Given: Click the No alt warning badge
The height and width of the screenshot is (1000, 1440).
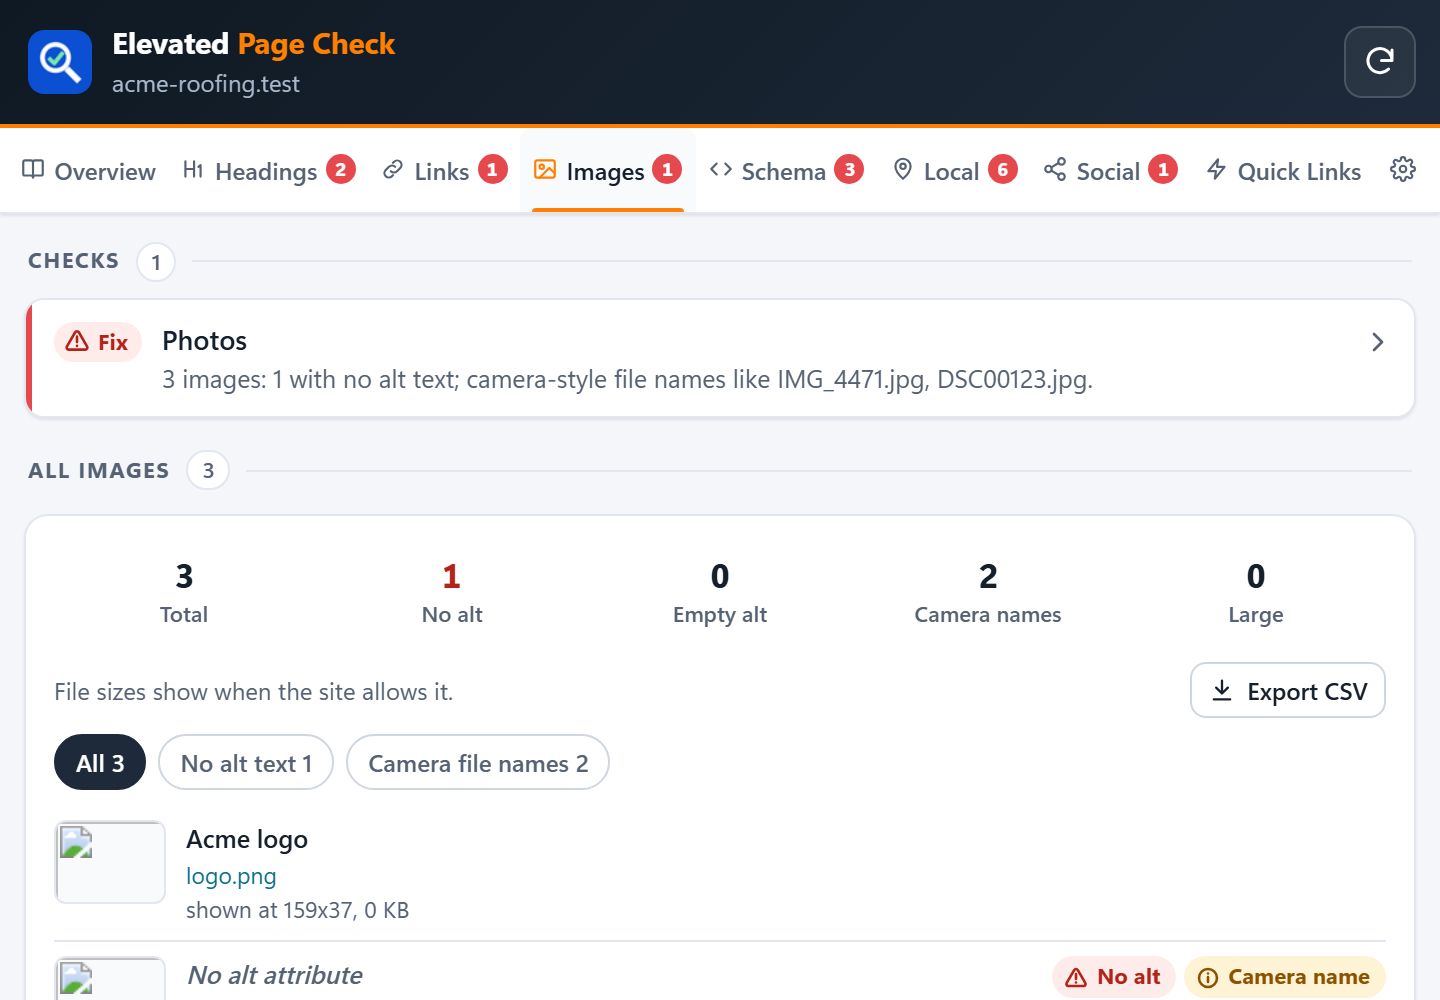Looking at the screenshot, I should click(1113, 977).
